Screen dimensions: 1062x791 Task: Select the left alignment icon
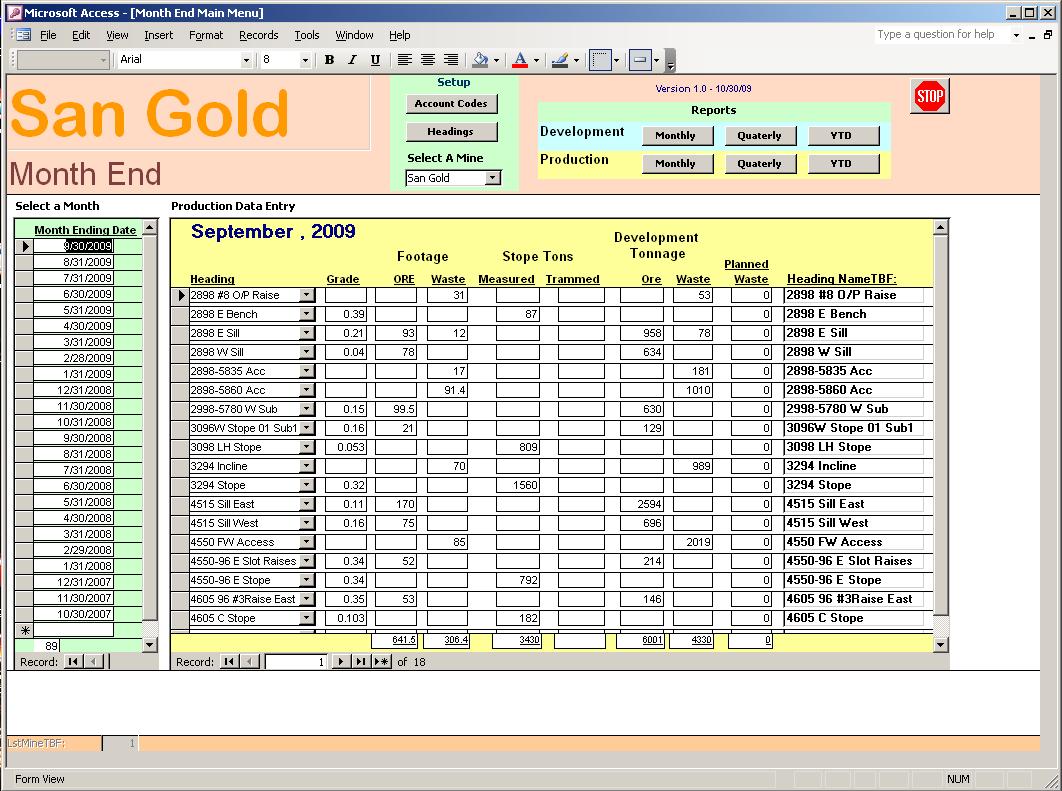404,60
